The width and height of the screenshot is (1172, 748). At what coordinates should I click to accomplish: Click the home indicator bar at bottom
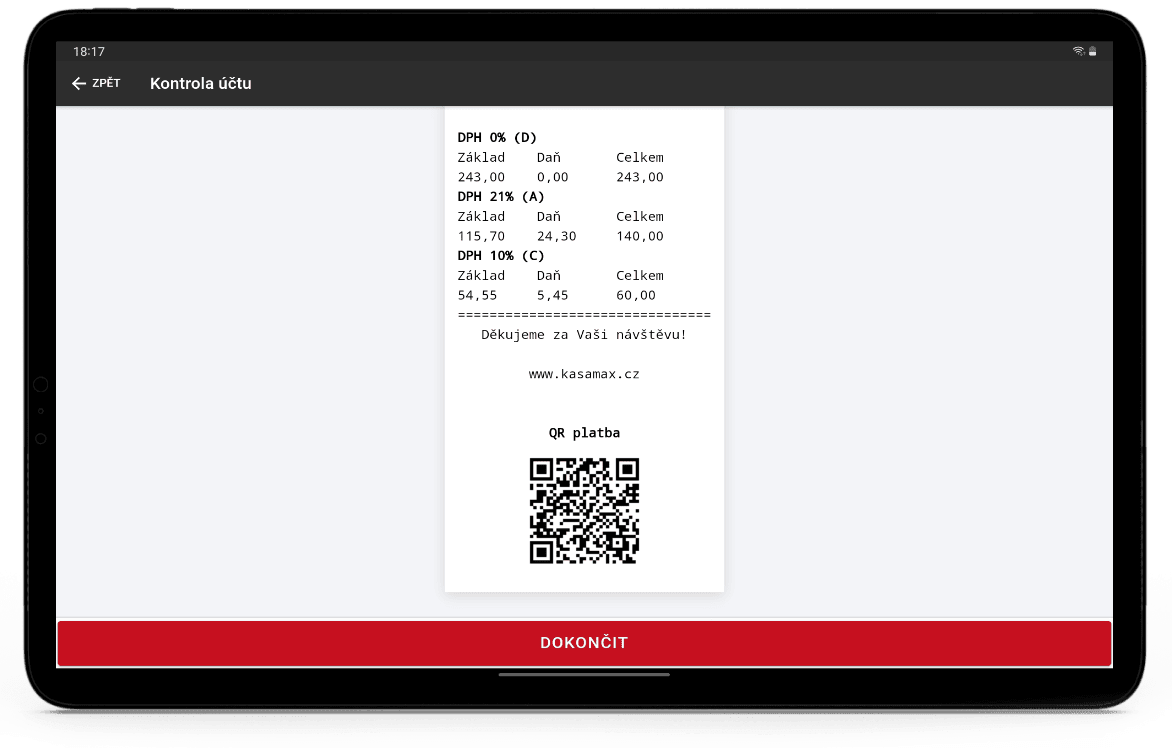point(584,674)
